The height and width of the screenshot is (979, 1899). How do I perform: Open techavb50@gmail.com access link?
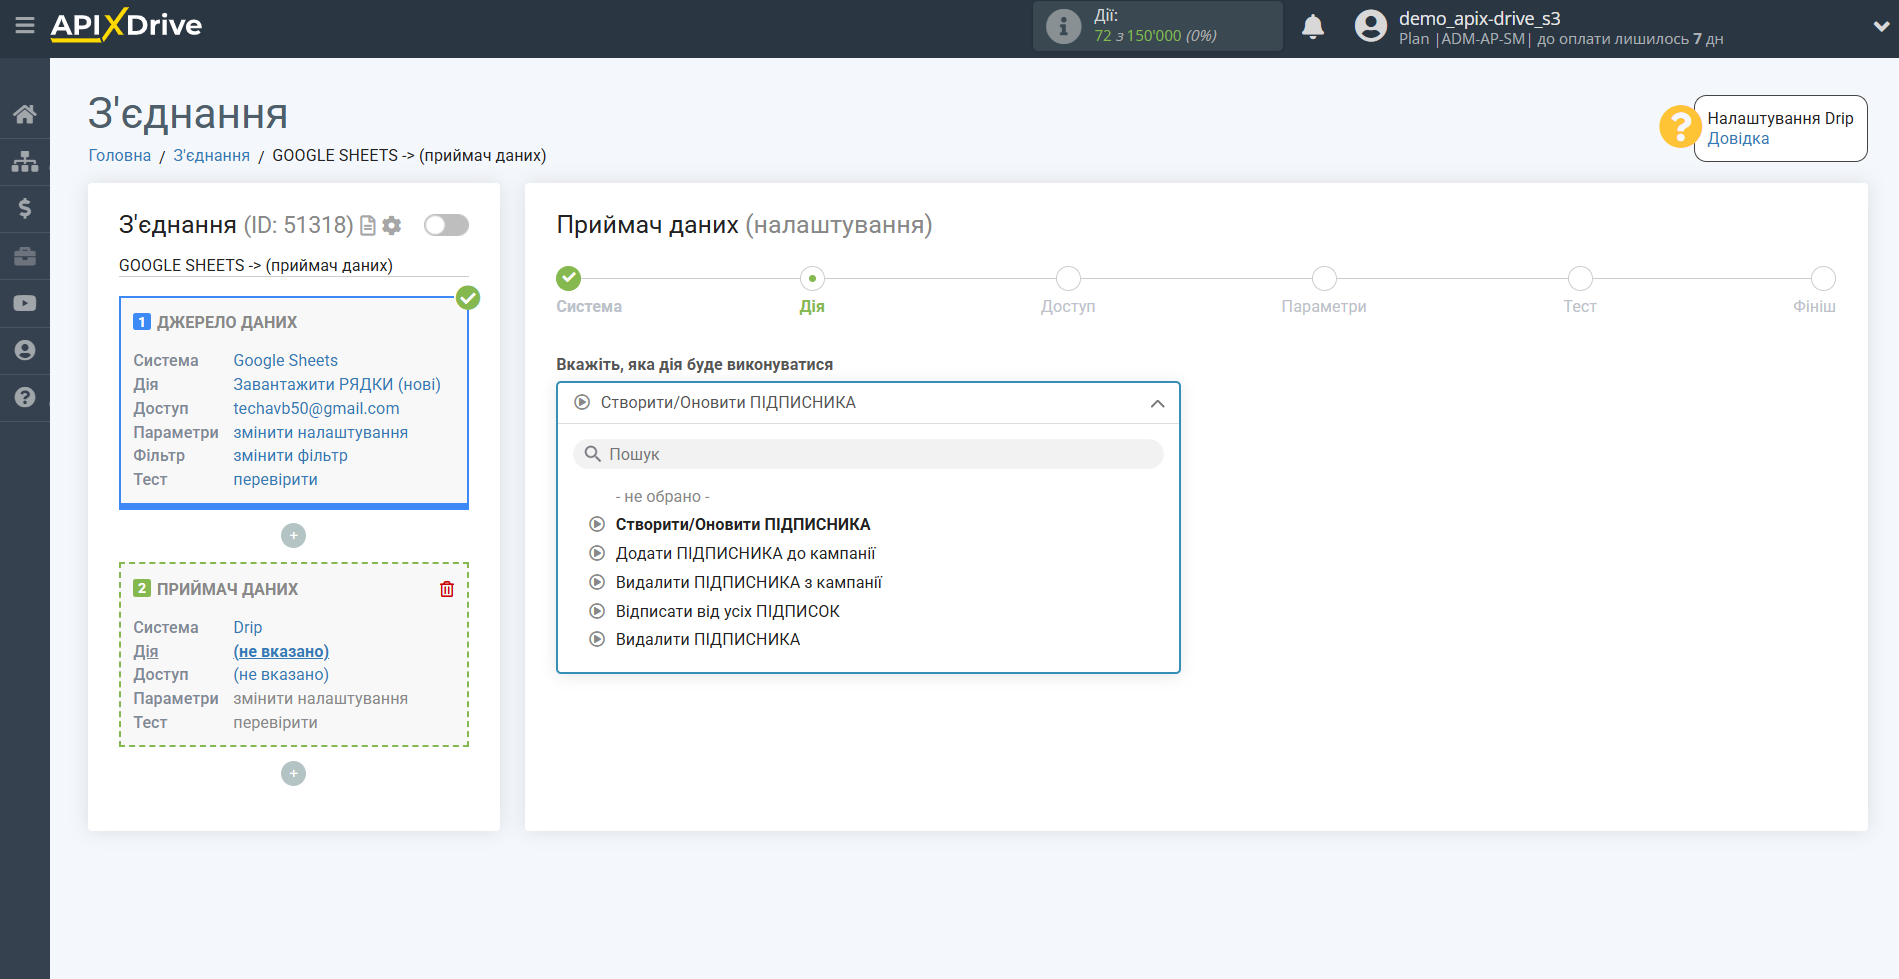tap(316, 409)
